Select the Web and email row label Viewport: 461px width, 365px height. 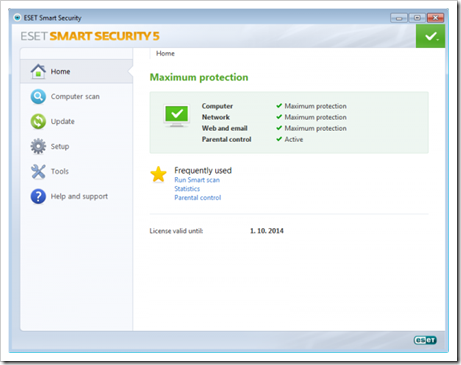[x=225, y=128]
